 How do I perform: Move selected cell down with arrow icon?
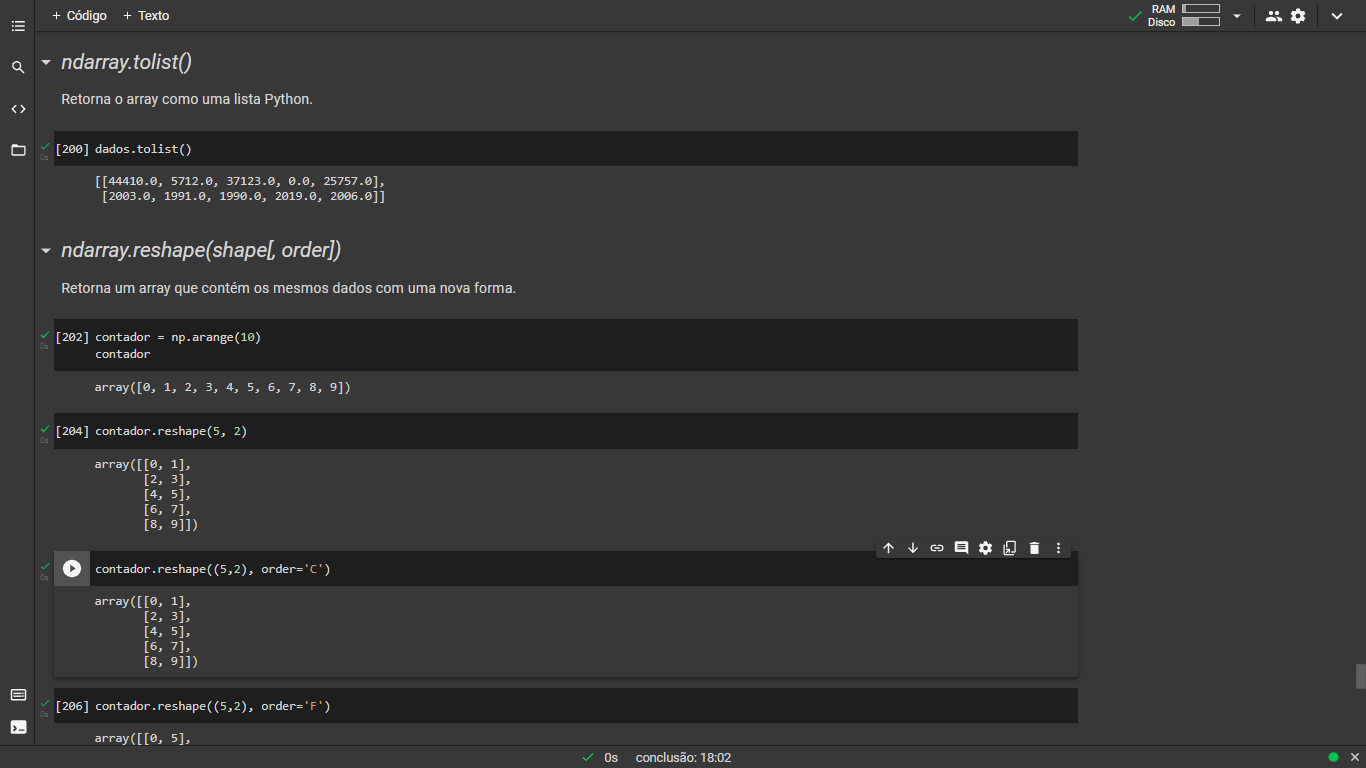point(913,548)
